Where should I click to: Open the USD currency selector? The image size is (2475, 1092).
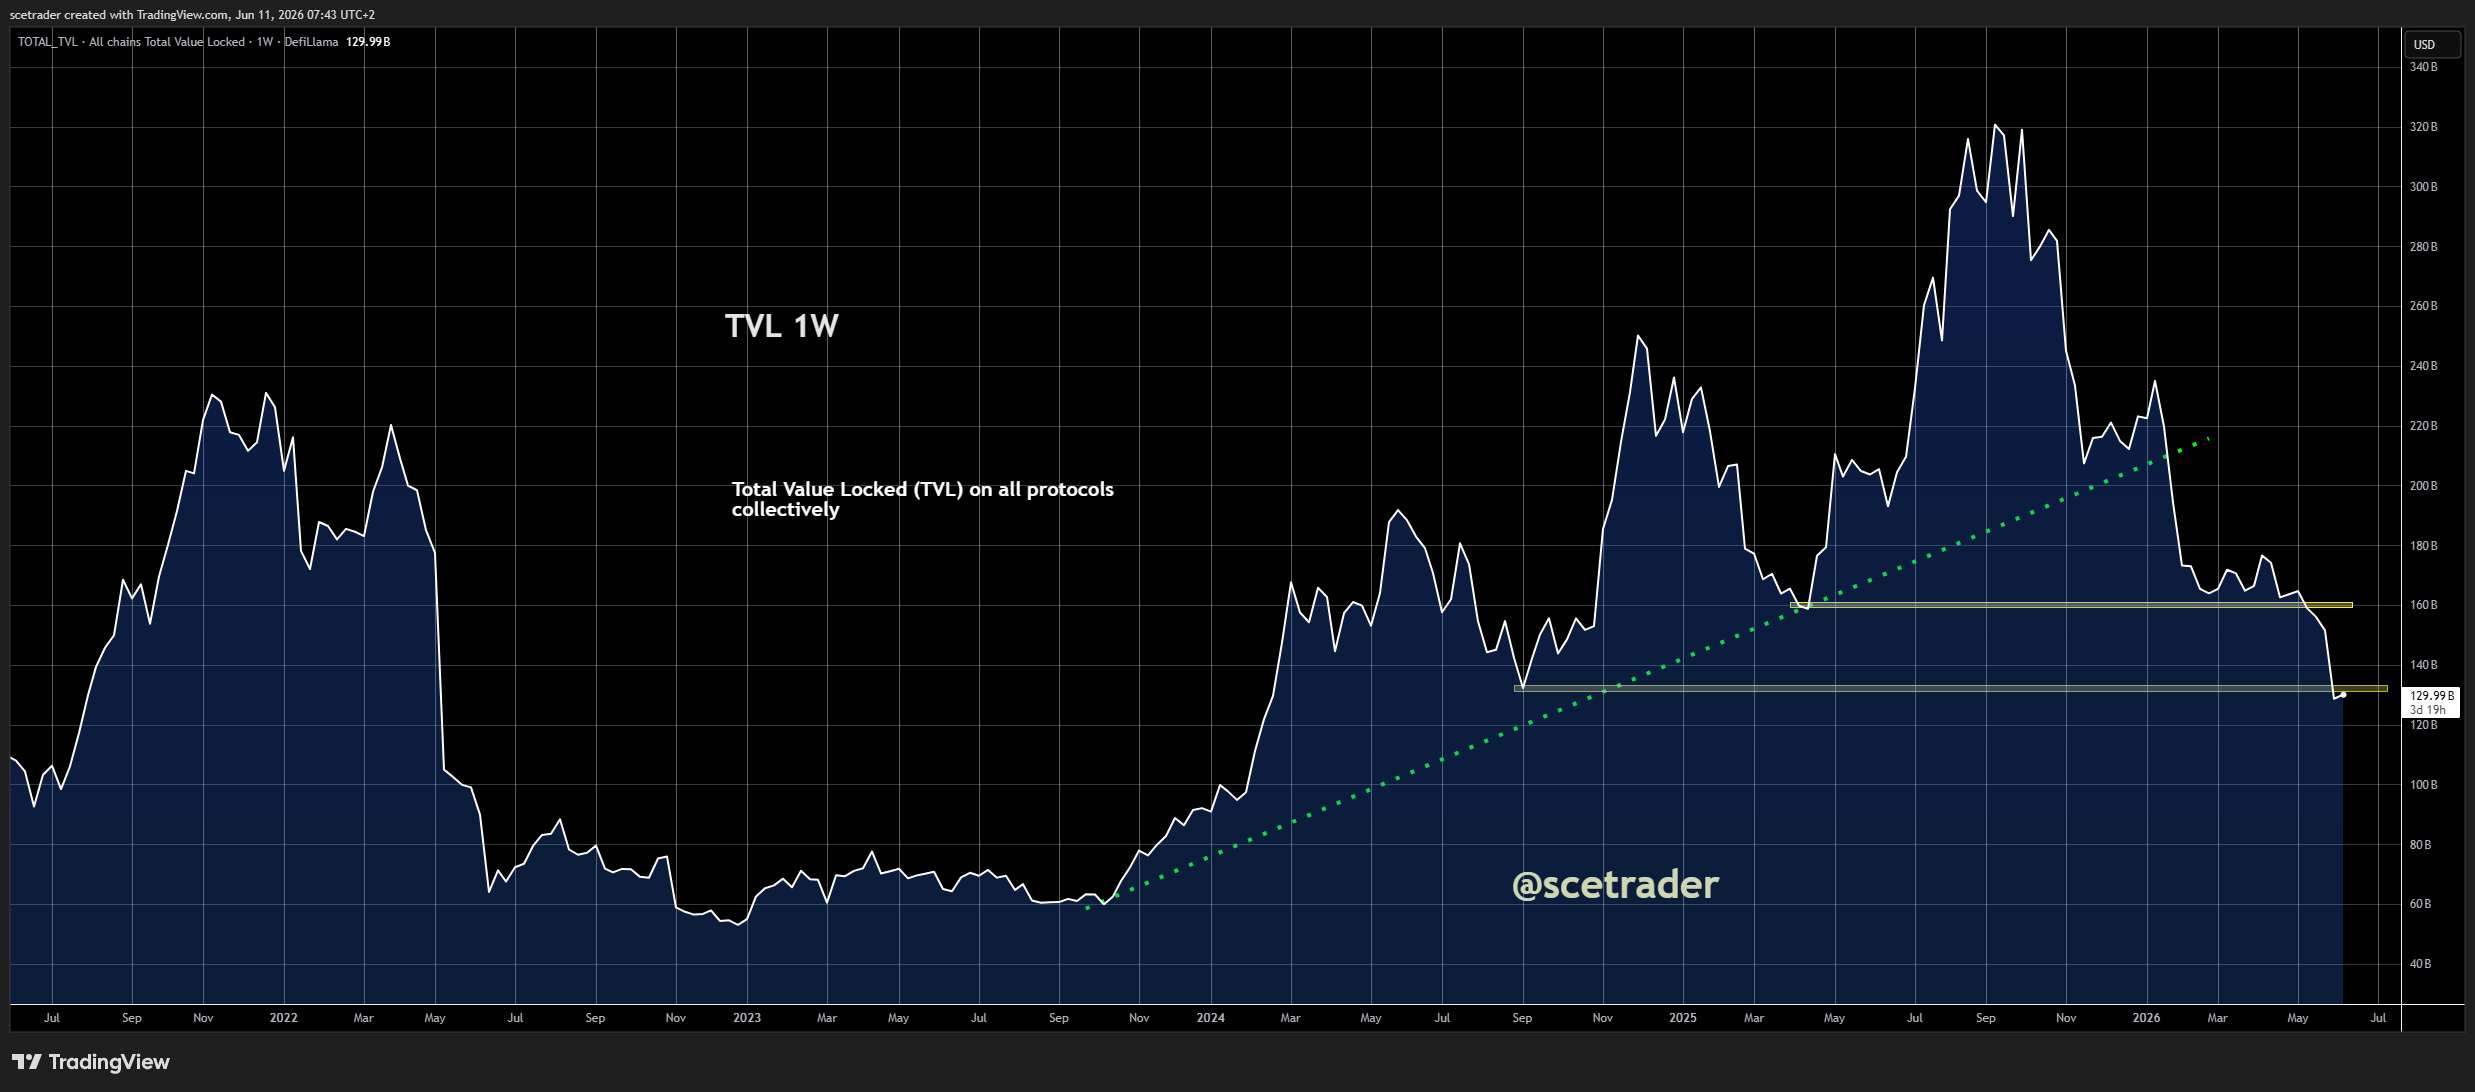pyautogui.click(x=2432, y=44)
